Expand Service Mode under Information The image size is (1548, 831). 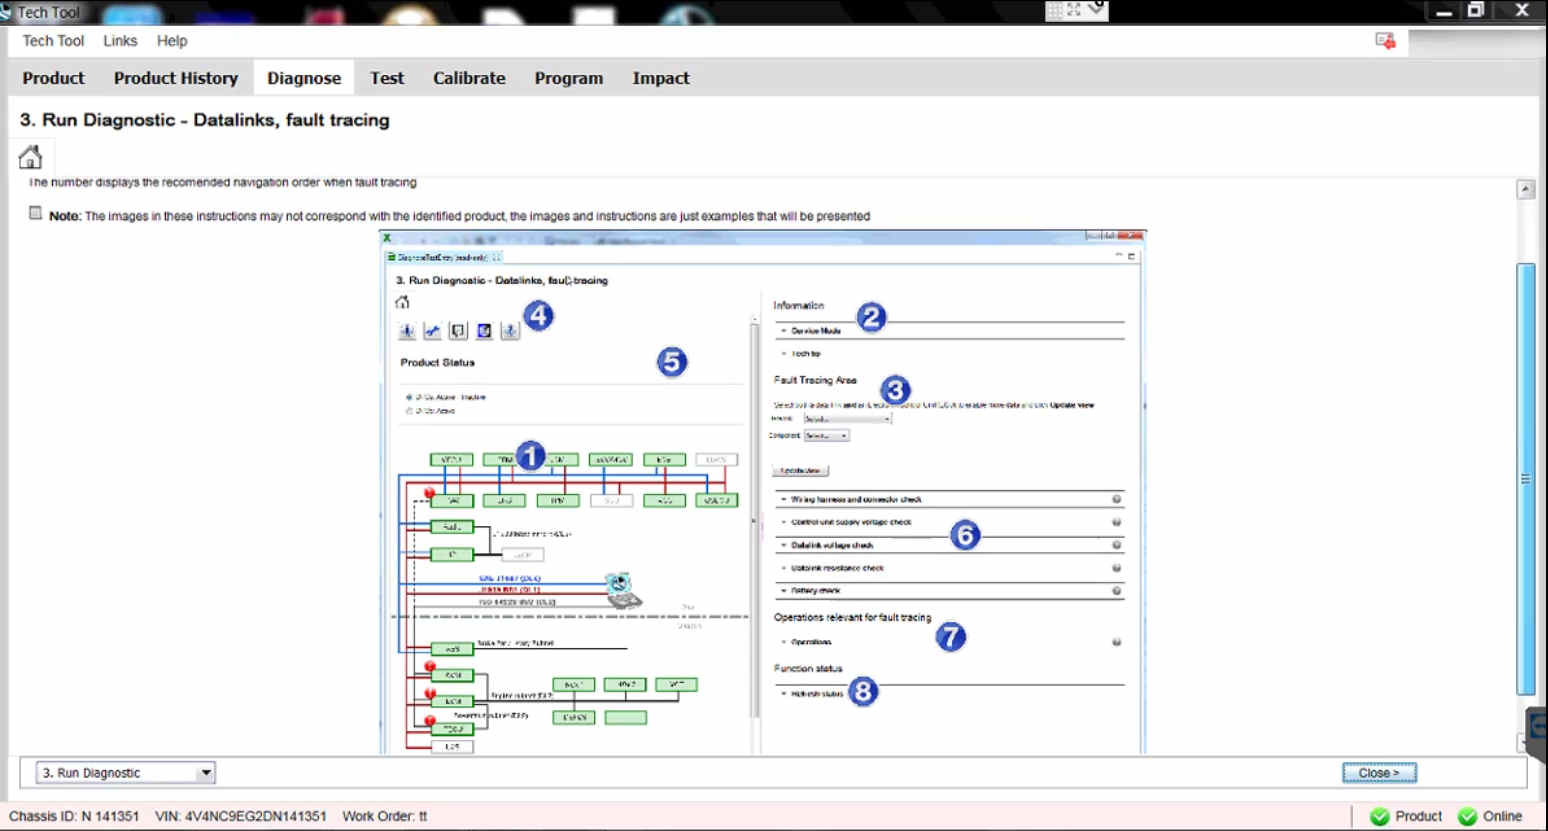(x=784, y=331)
